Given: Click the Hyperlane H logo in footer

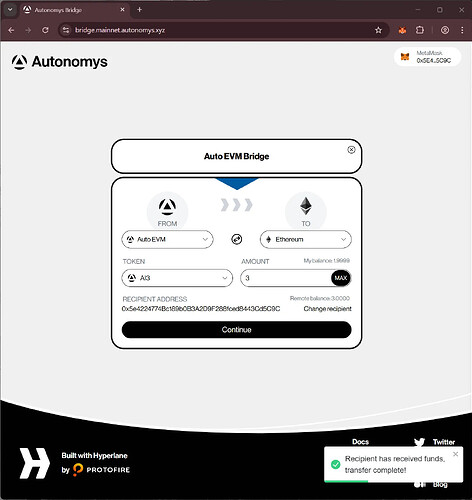Looking at the screenshot, I should click(34, 463).
